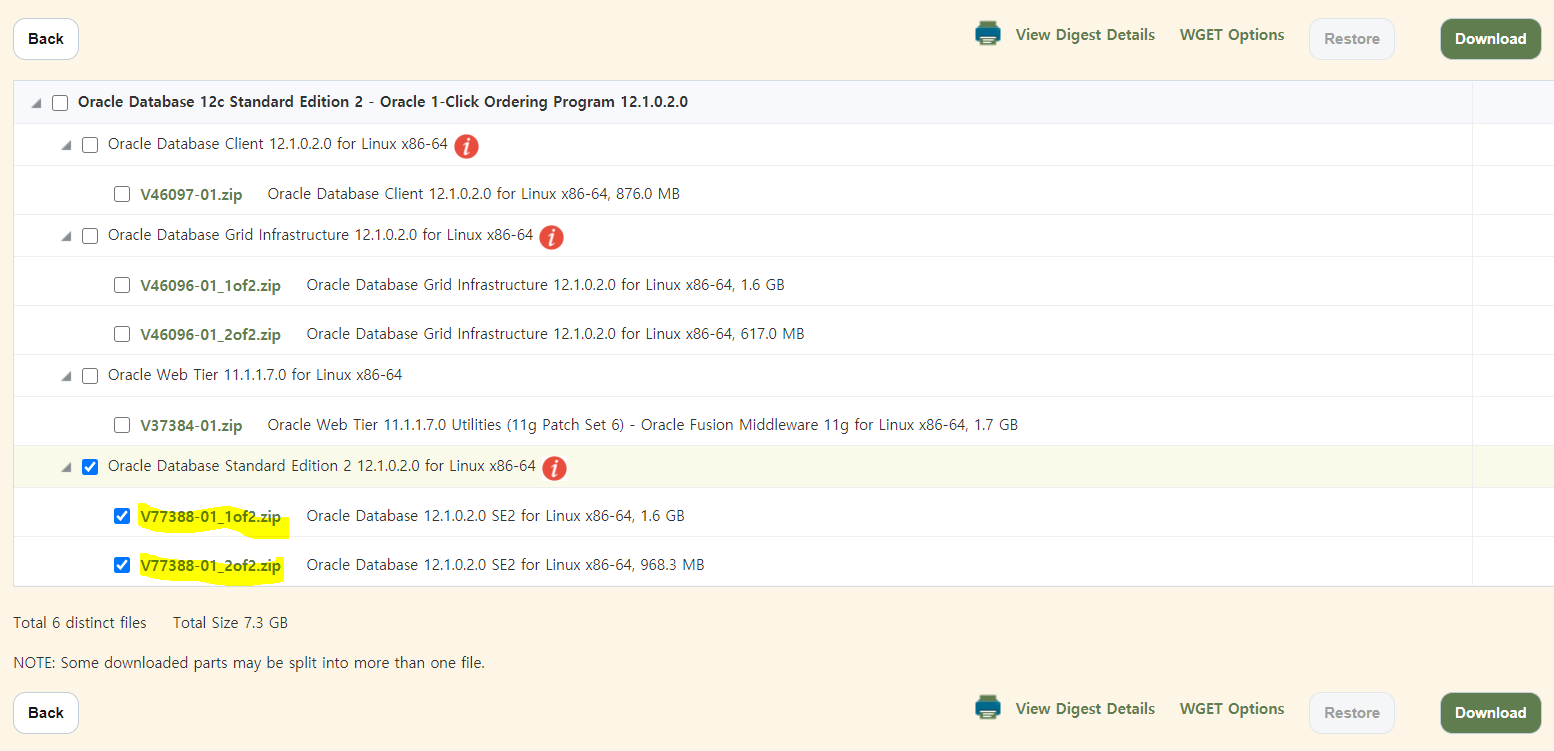Collapse the Grid Infrastructure node
Viewport: 1554px width, 751px height.
(67, 236)
